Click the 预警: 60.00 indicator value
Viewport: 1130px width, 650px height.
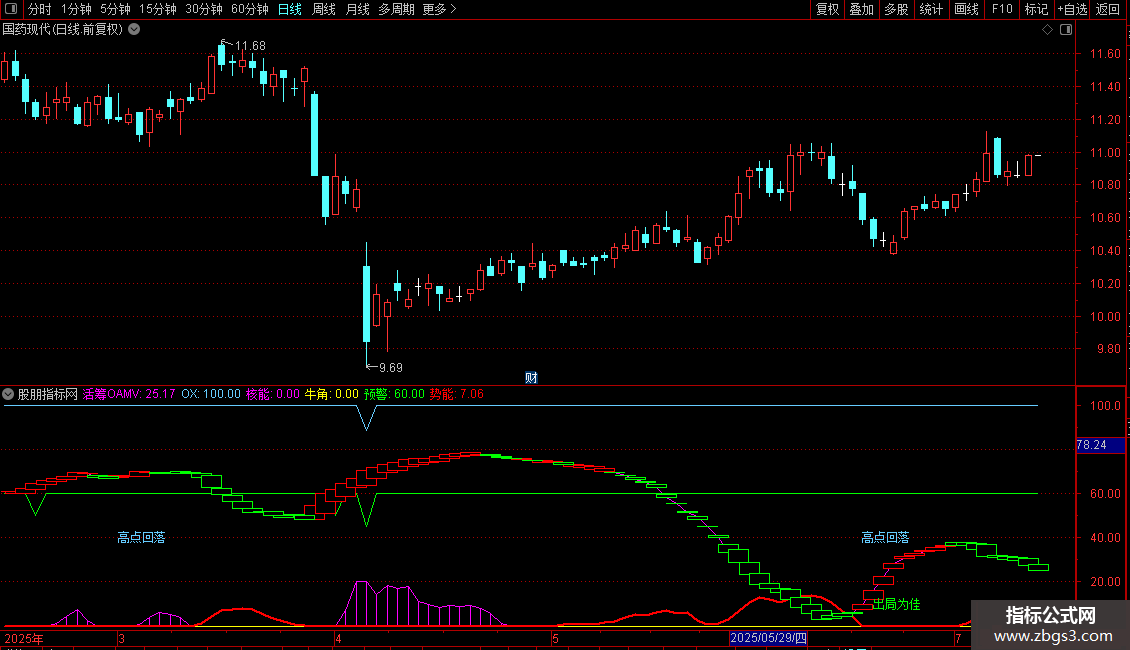[x=394, y=394]
